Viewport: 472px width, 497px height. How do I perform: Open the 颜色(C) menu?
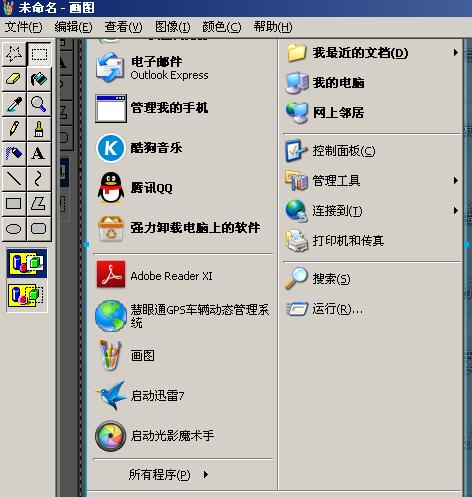click(221, 27)
